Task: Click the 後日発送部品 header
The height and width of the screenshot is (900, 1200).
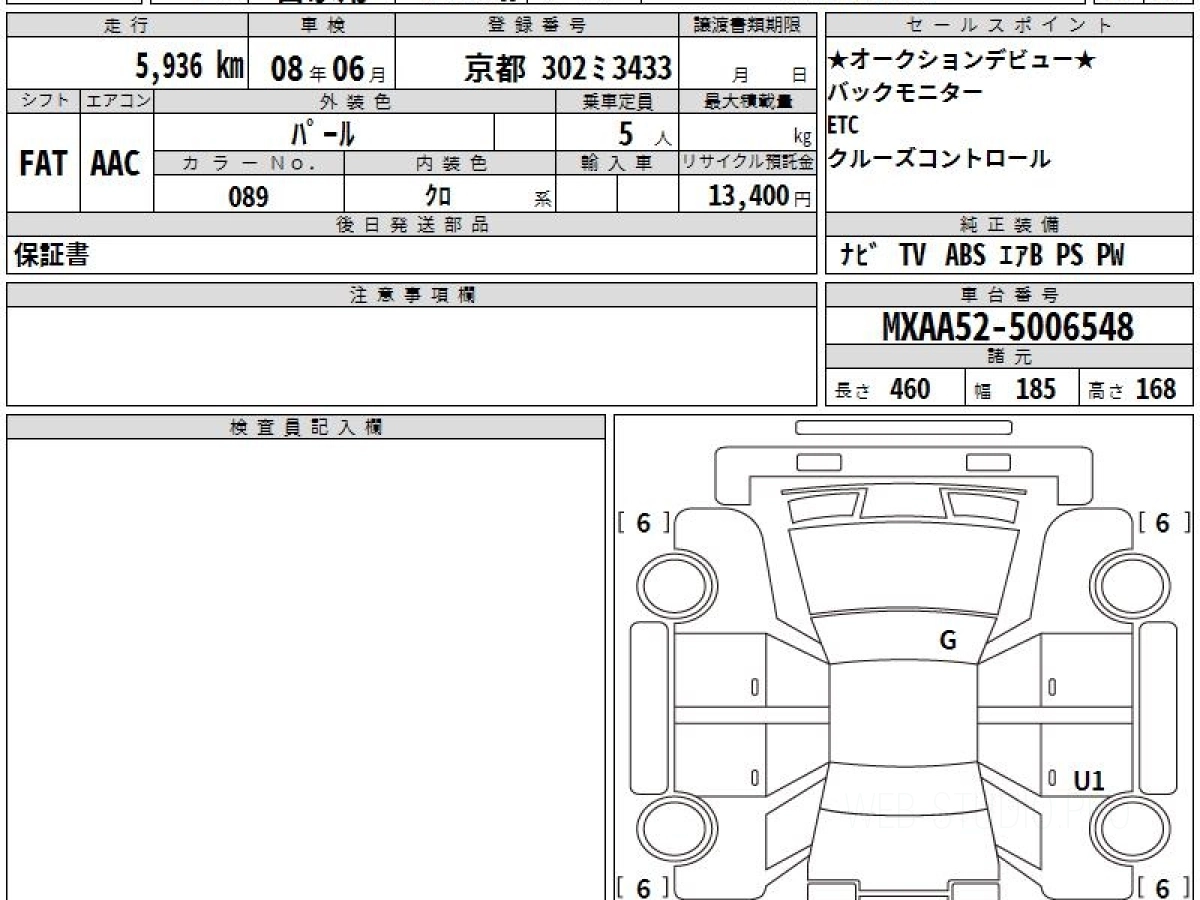Action: [412, 225]
